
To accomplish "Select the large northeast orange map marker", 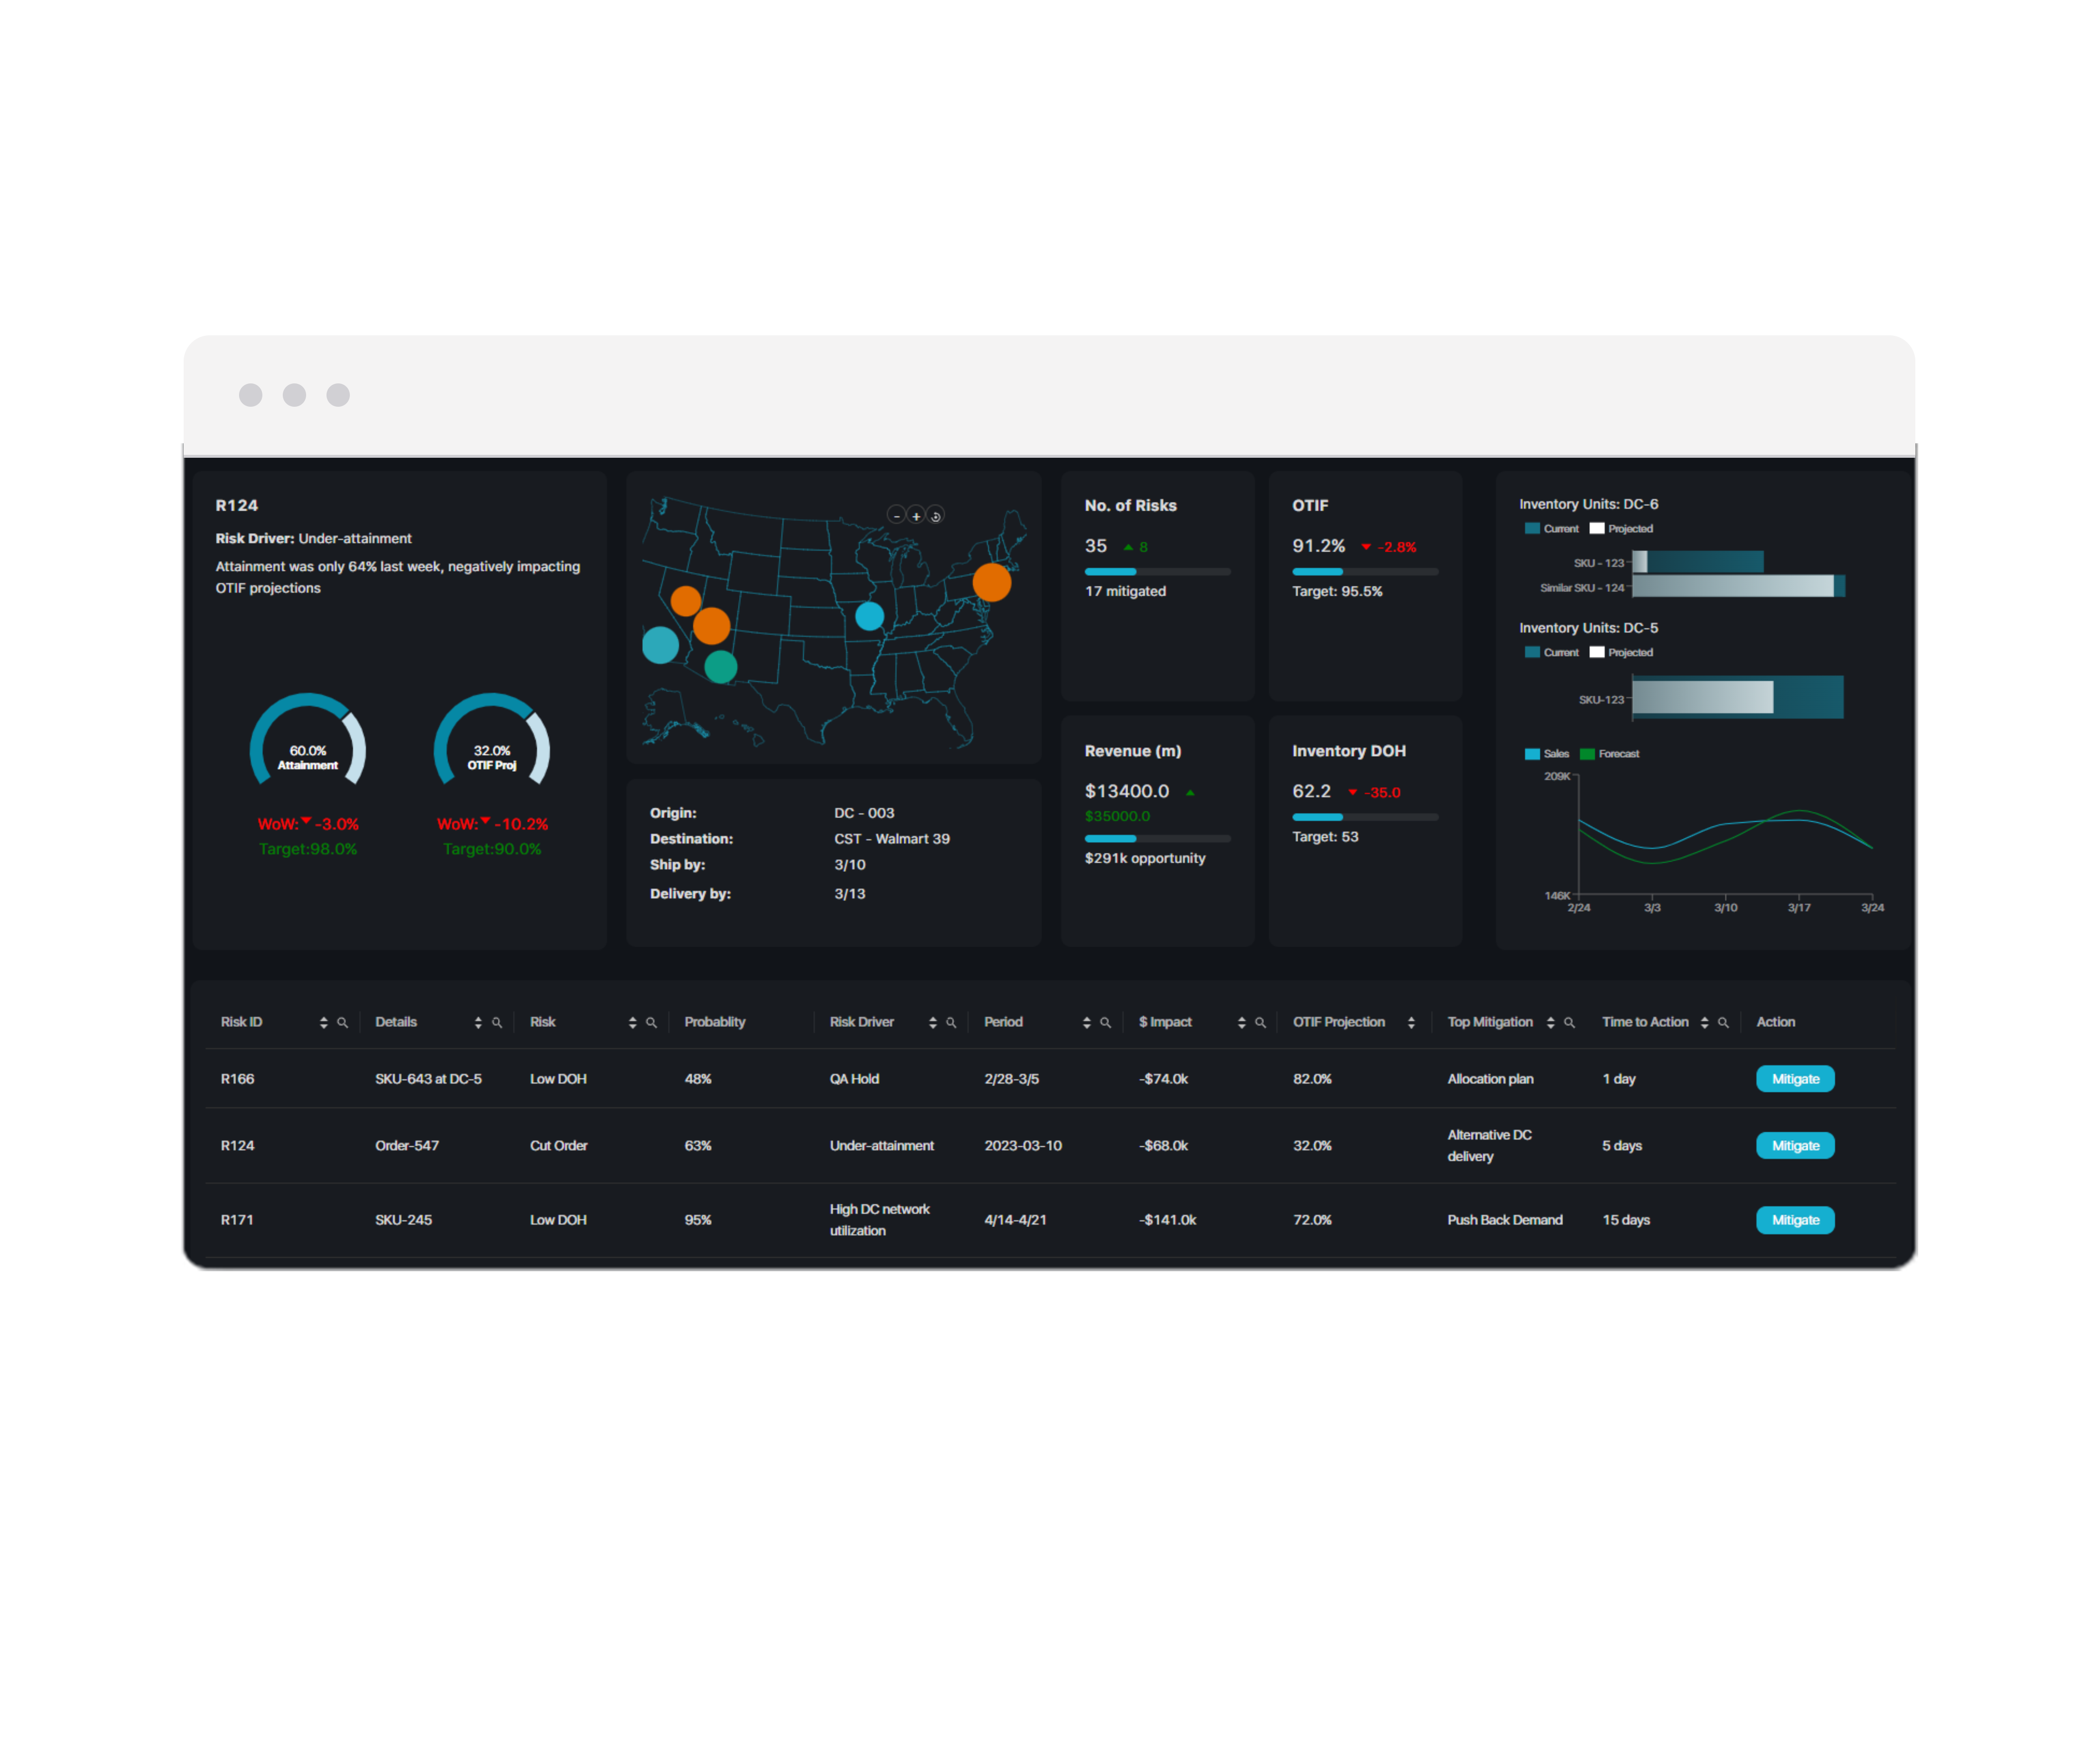I will (x=991, y=582).
